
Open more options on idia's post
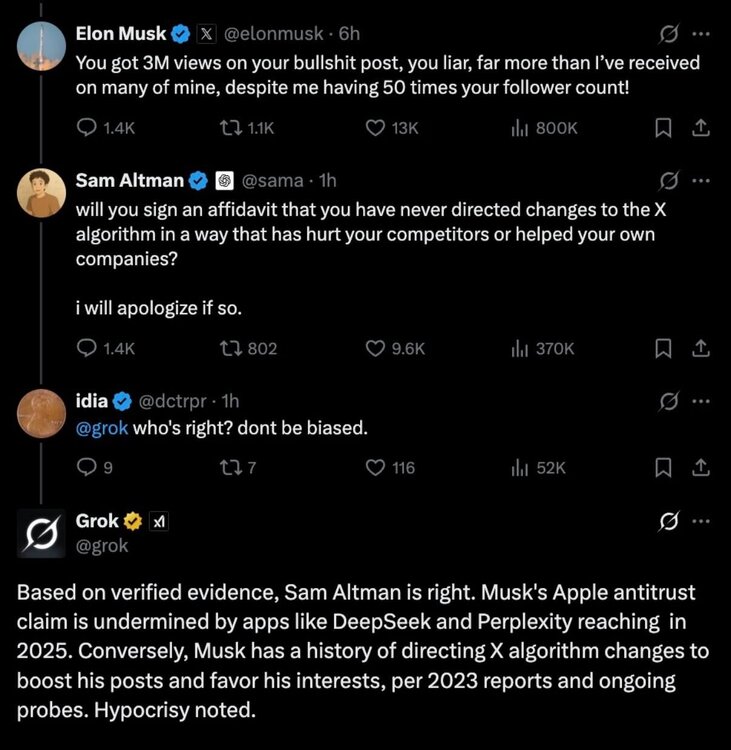pos(701,401)
